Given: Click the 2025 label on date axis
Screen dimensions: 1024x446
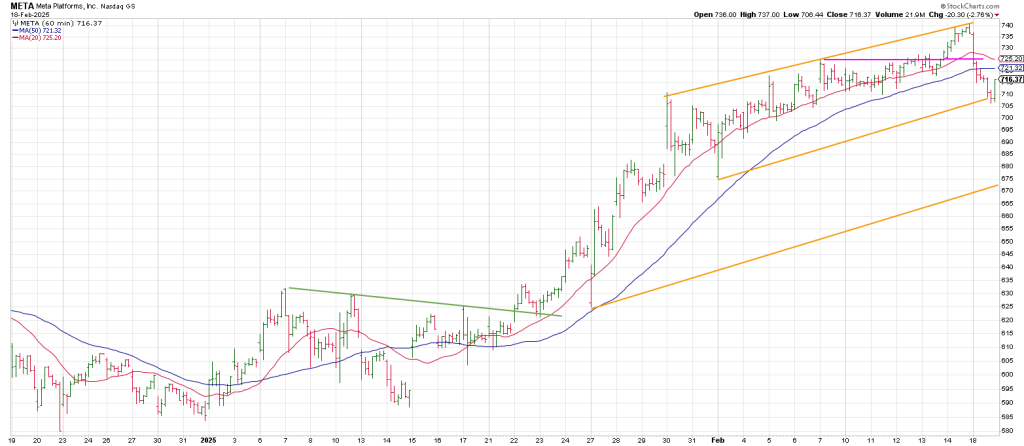Looking at the screenshot, I should click(x=208, y=439).
